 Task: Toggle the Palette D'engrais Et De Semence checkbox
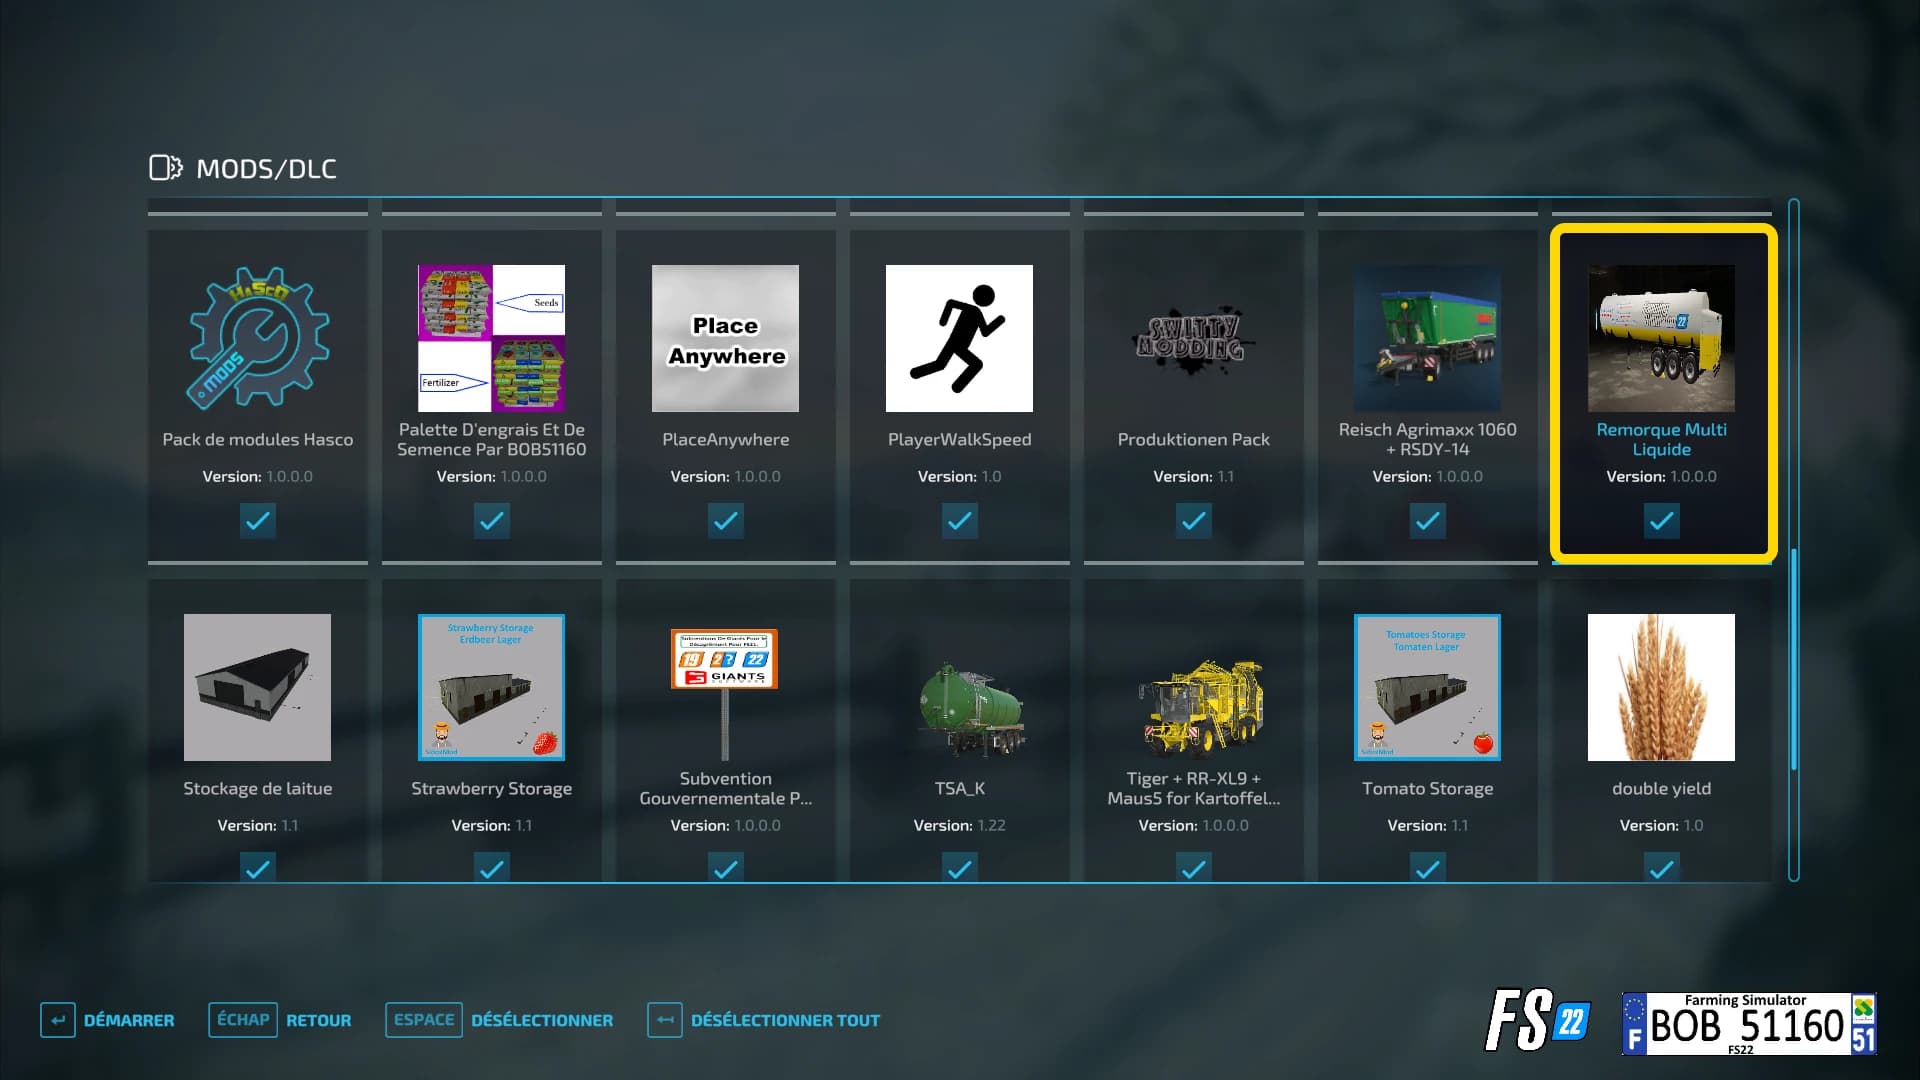click(491, 520)
